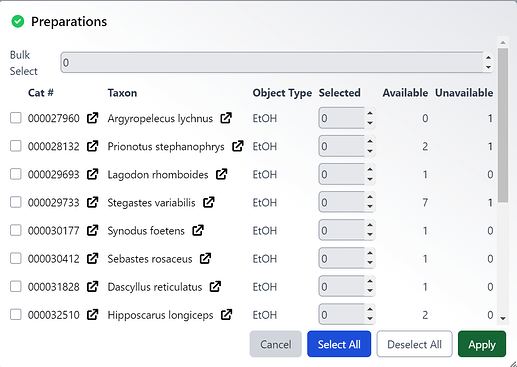Decrement Selected count for Dascyllus reticulatus
Viewport: 517px width, 367px height.
pos(370,291)
